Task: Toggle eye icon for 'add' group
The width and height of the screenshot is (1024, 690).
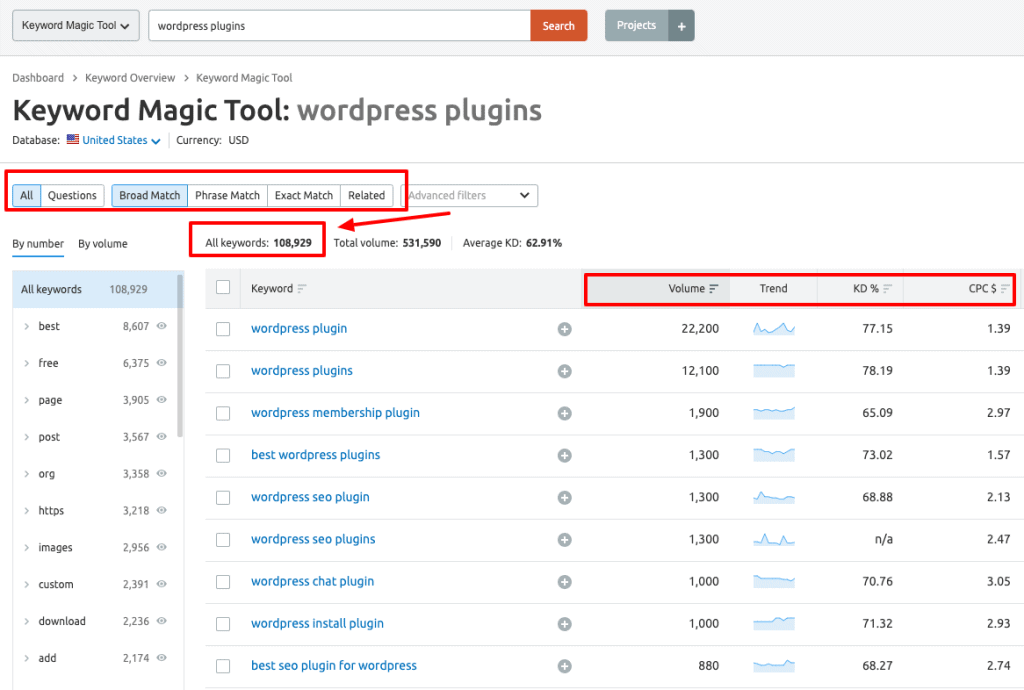Action: (x=161, y=657)
